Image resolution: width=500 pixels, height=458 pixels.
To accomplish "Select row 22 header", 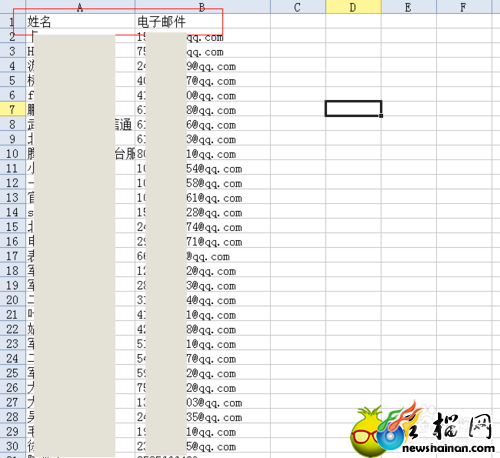I will pos(13,329).
